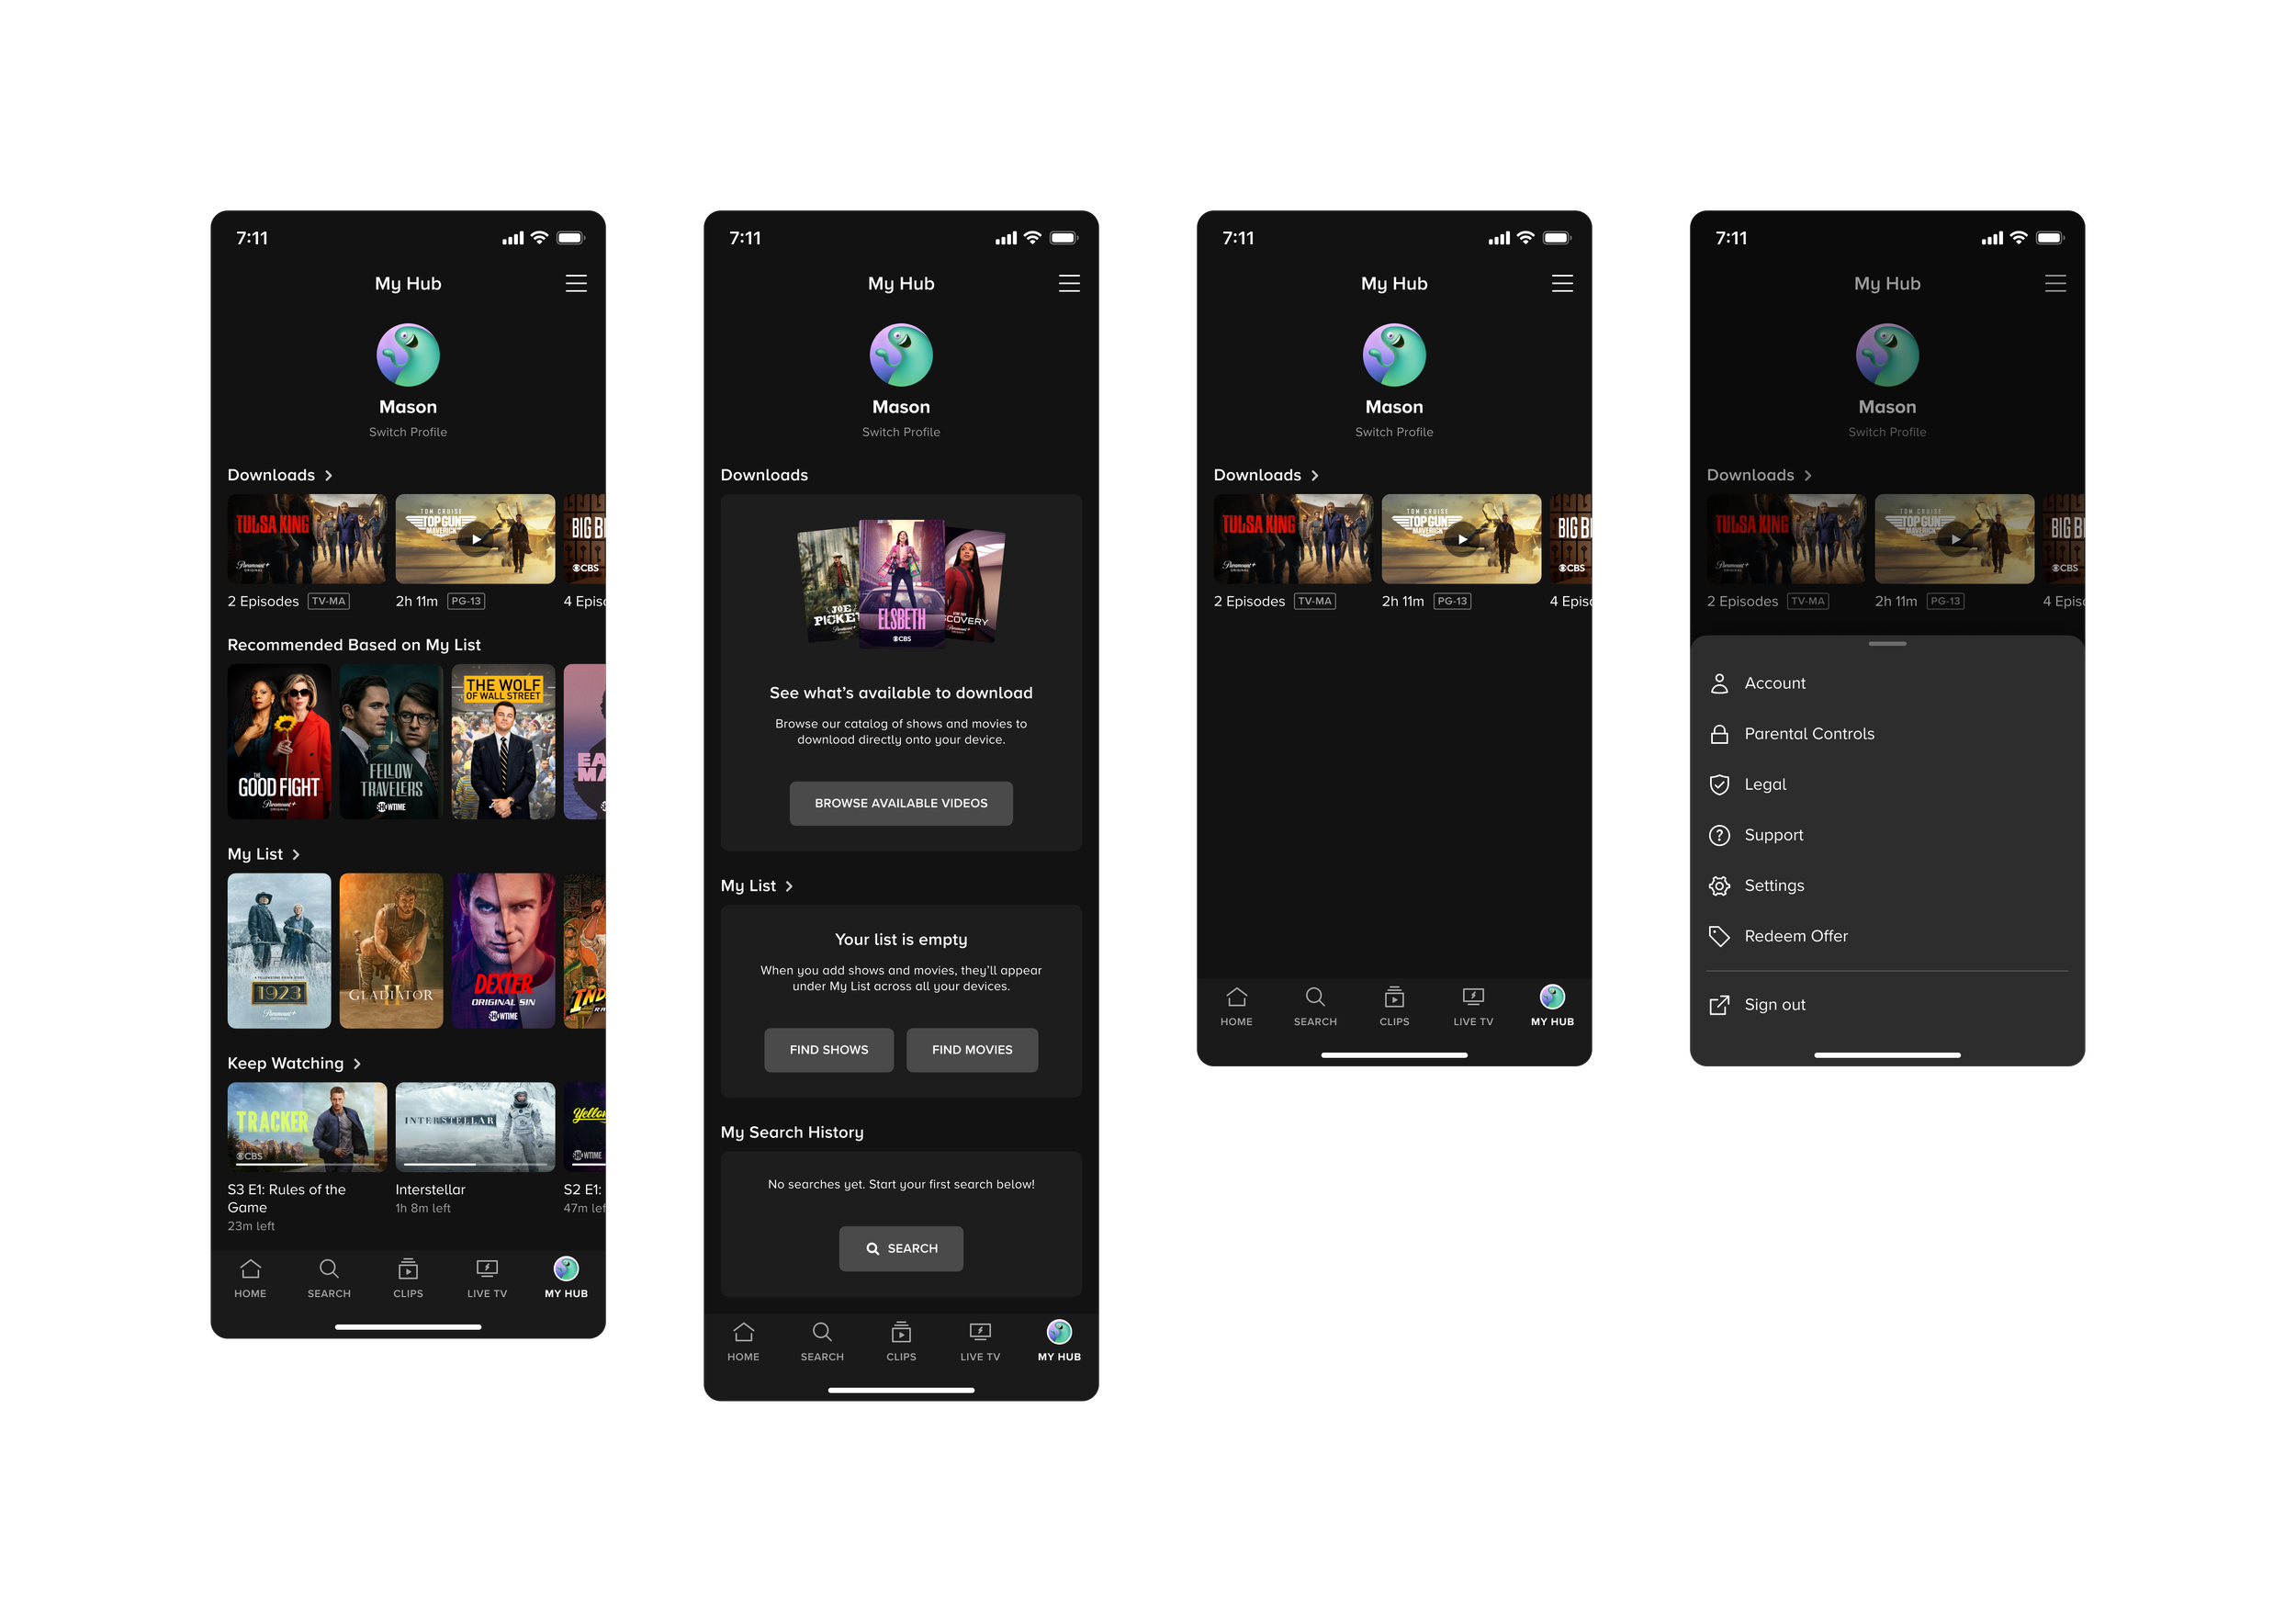Open hamburger menu on first My Hub screen

coord(576,284)
